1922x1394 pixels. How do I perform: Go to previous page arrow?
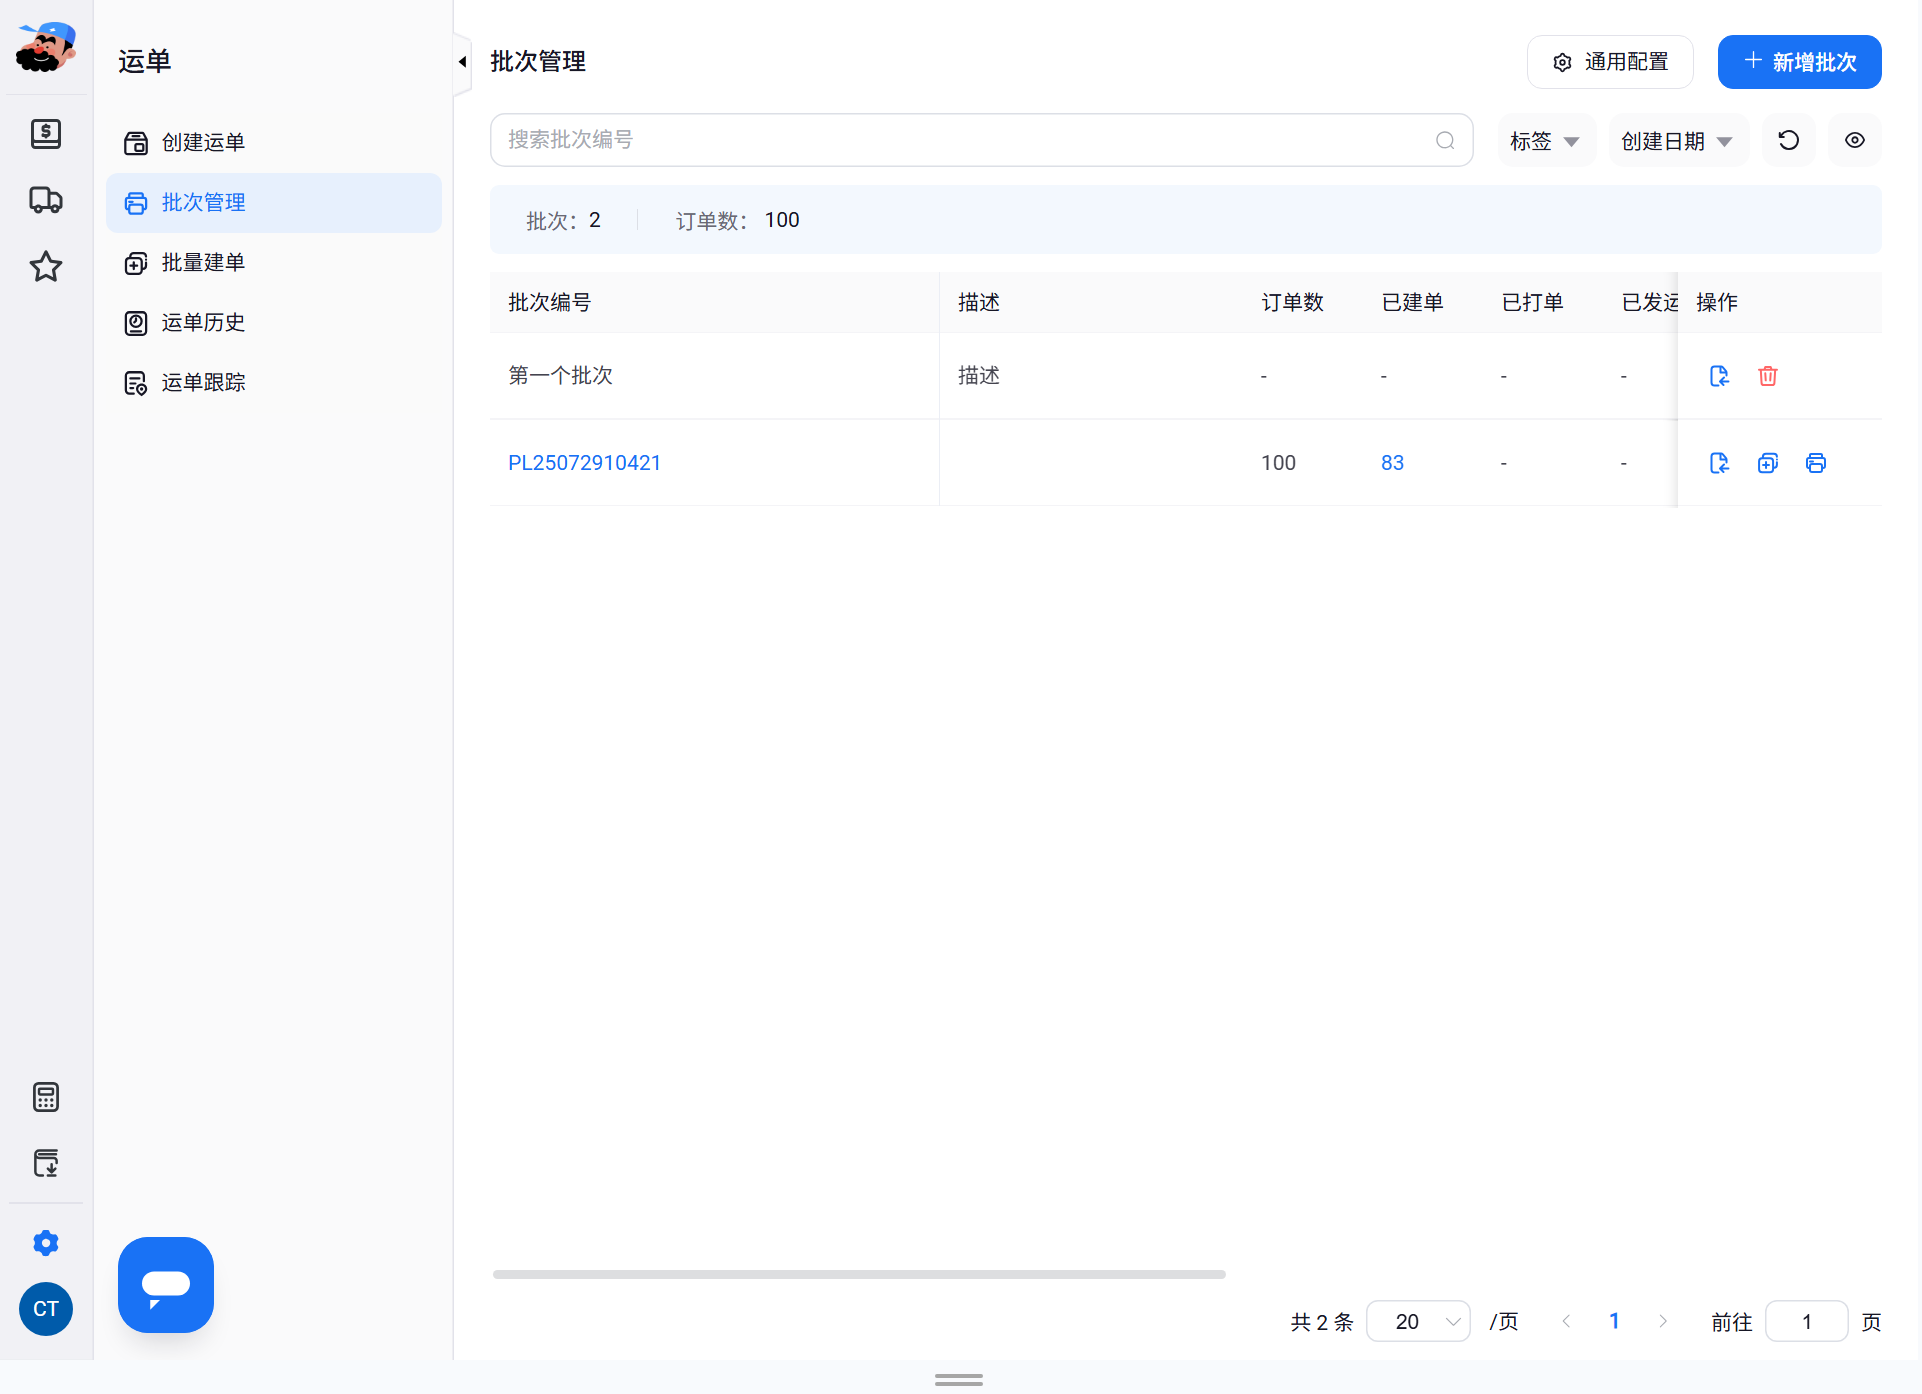[x=1566, y=1322]
